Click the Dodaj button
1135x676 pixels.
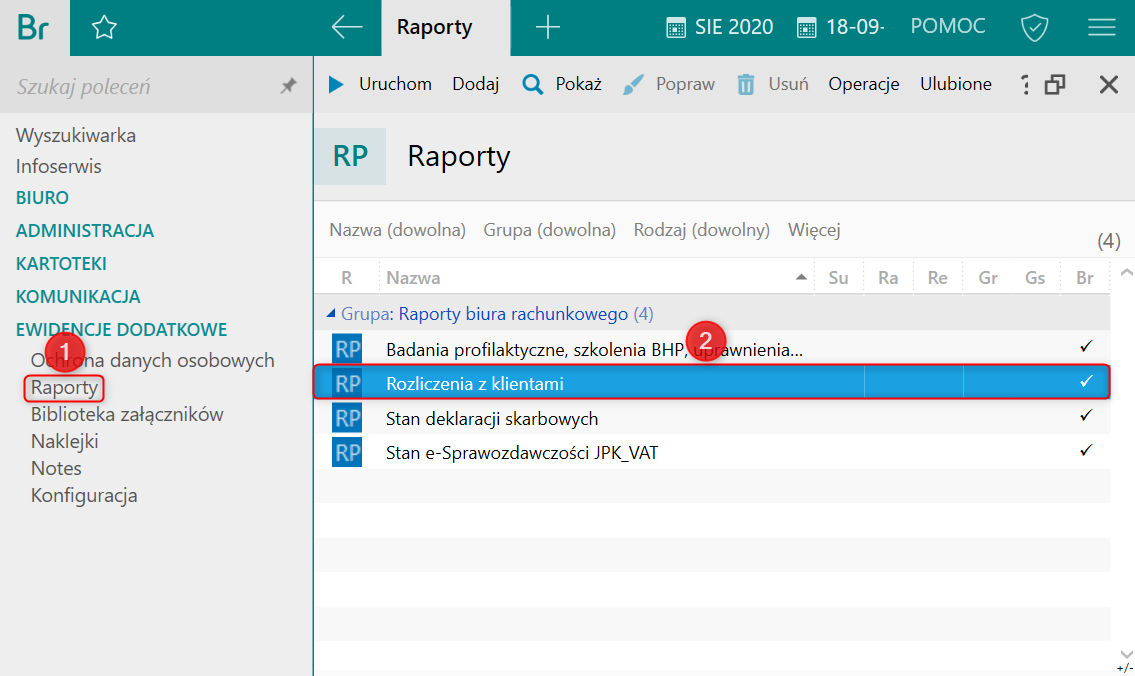(x=475, y=84)
